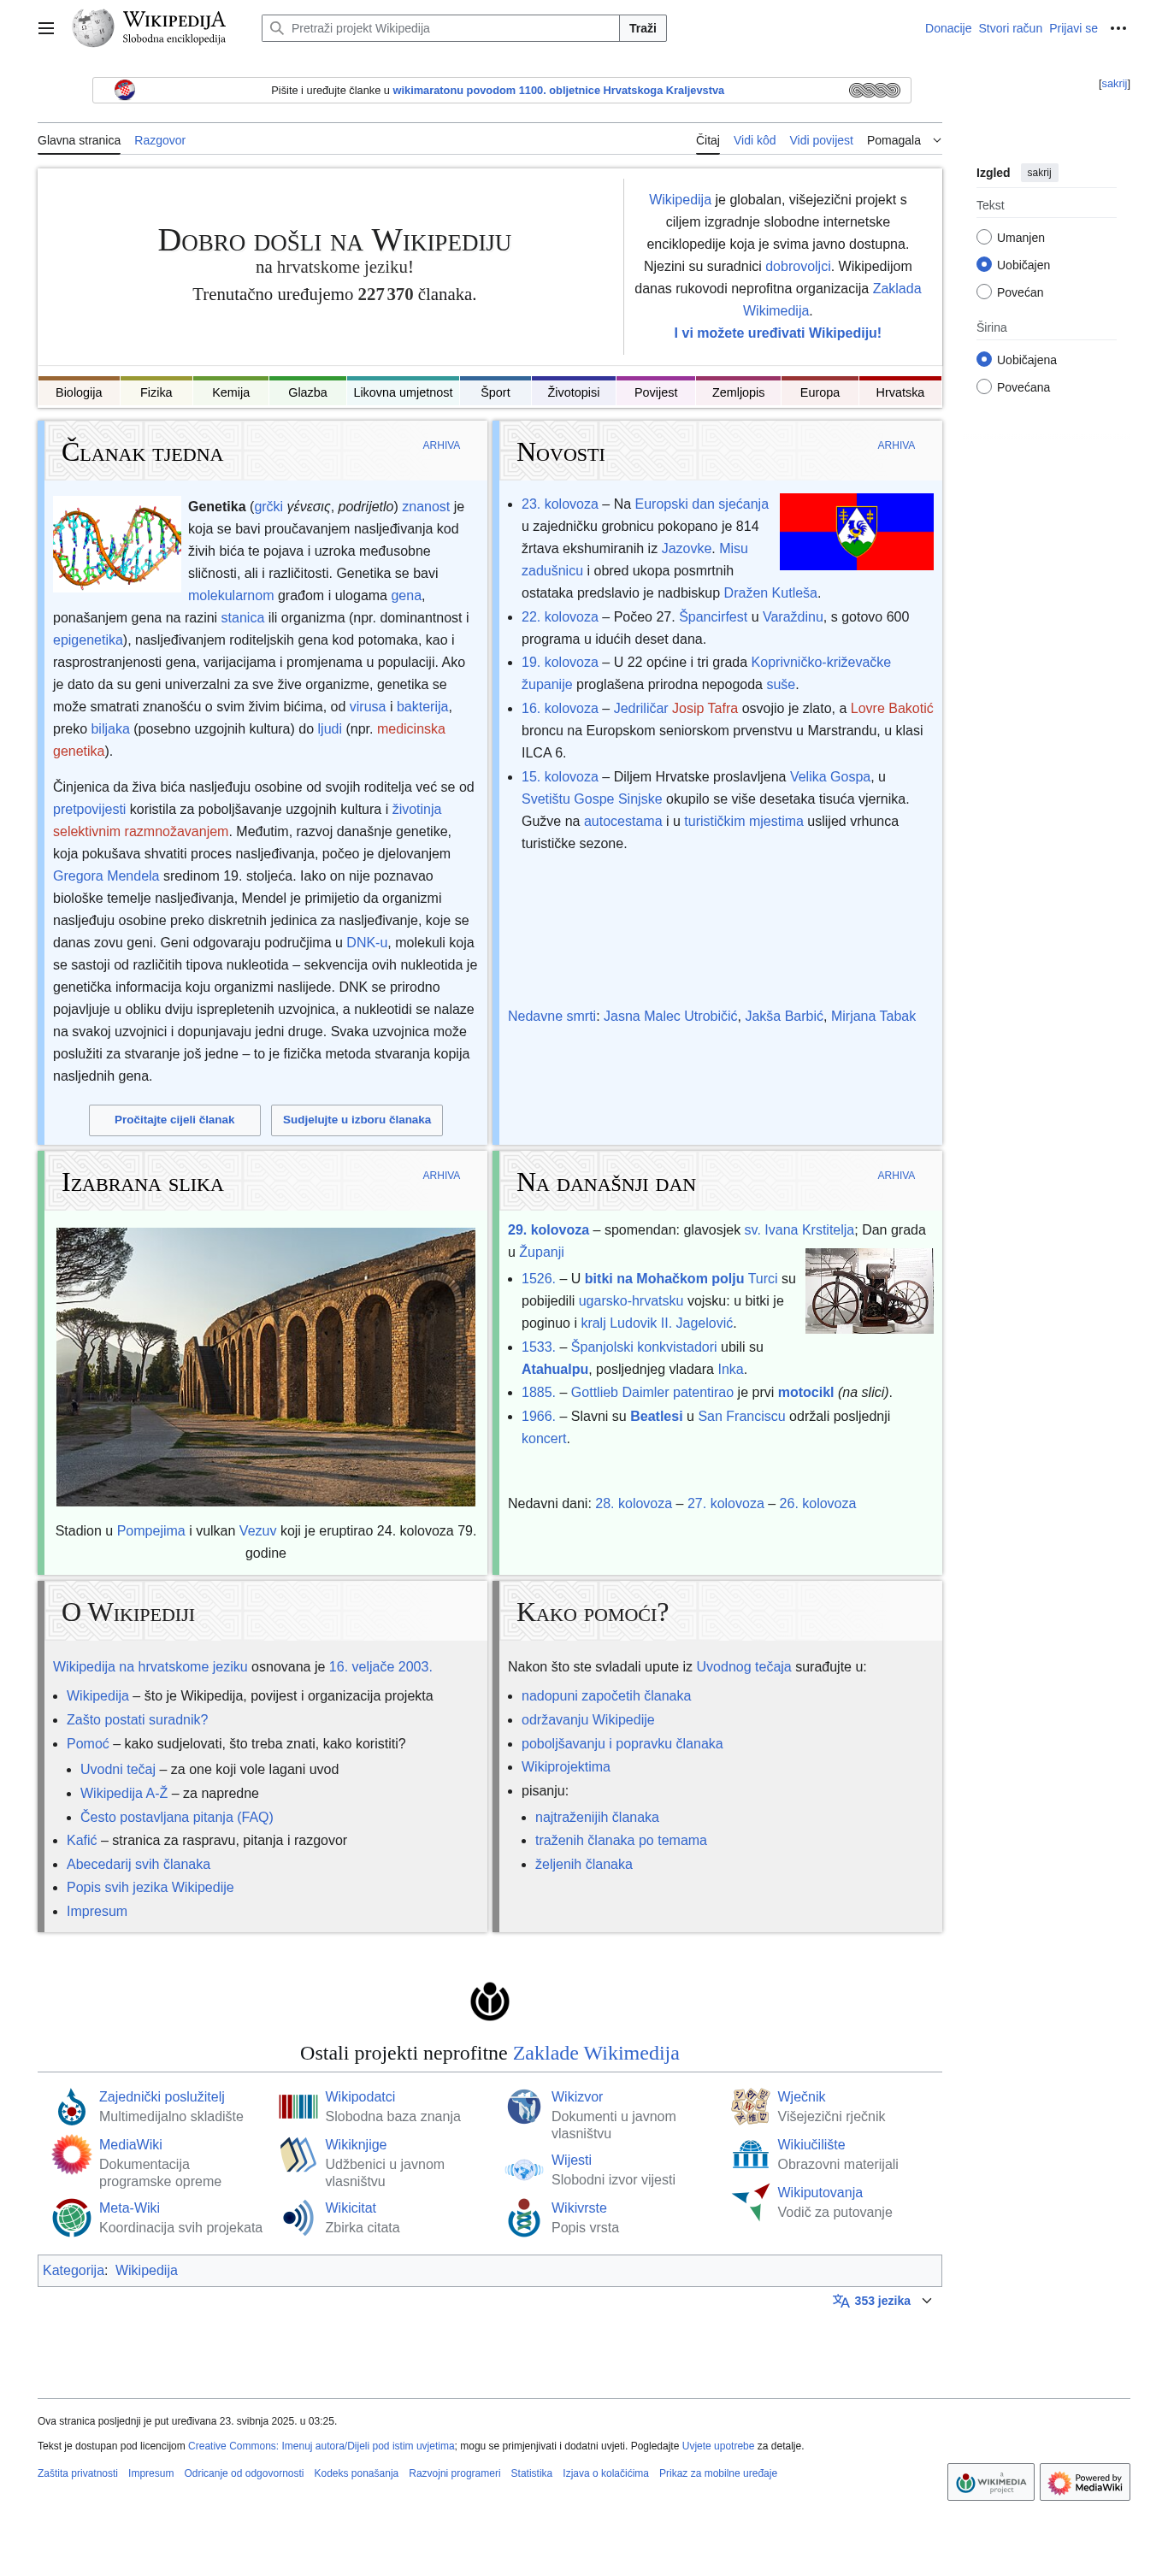Open the Wikiquote icon

pos(298,2217)
